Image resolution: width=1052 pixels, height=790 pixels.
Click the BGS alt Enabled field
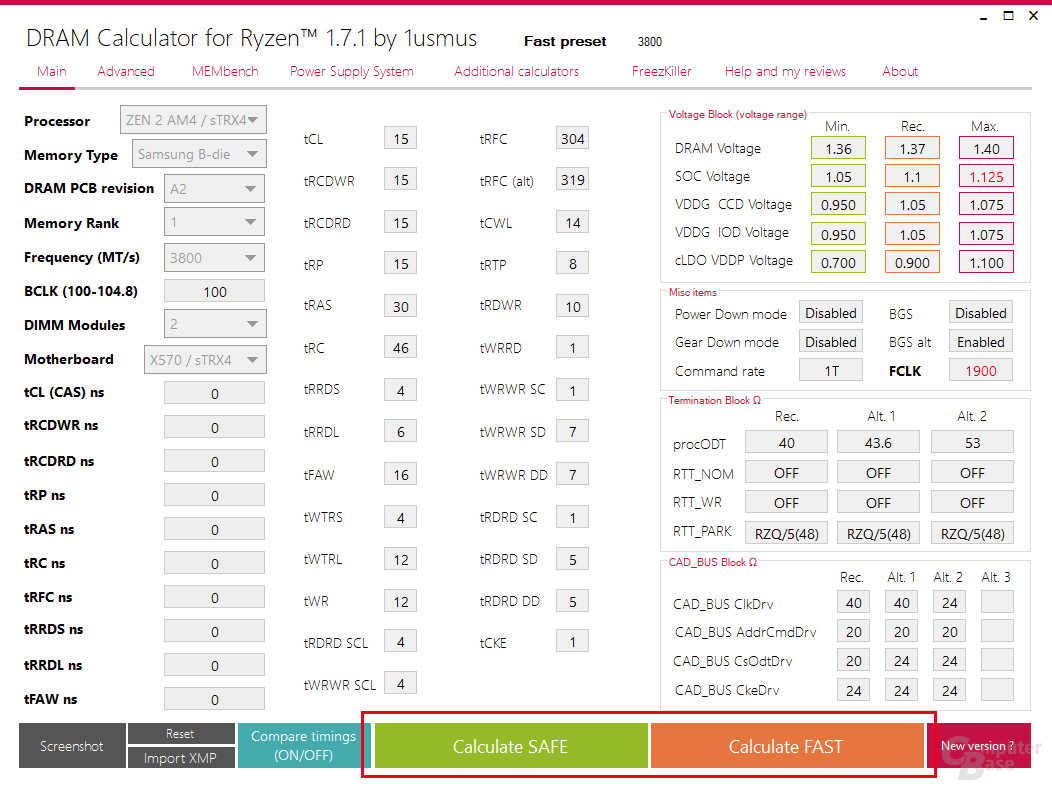(980, 342)
